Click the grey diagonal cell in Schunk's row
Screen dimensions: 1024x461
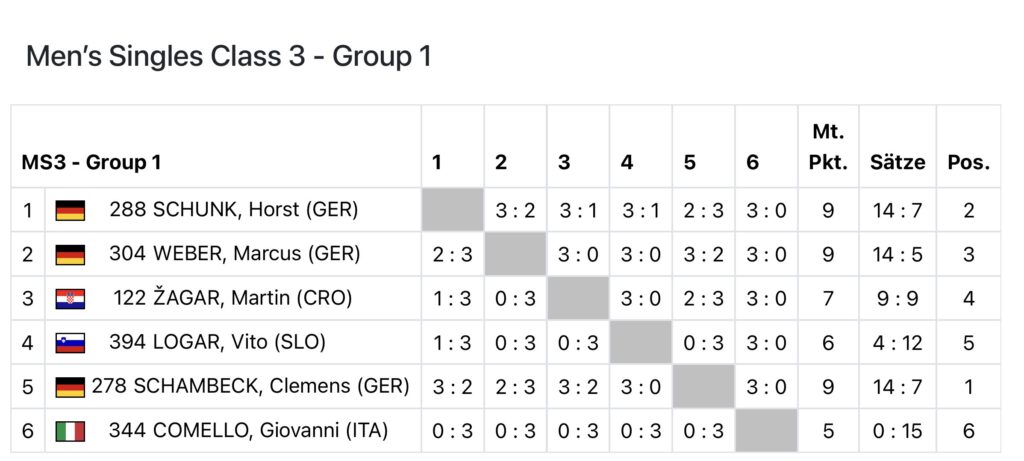(452, 210)
